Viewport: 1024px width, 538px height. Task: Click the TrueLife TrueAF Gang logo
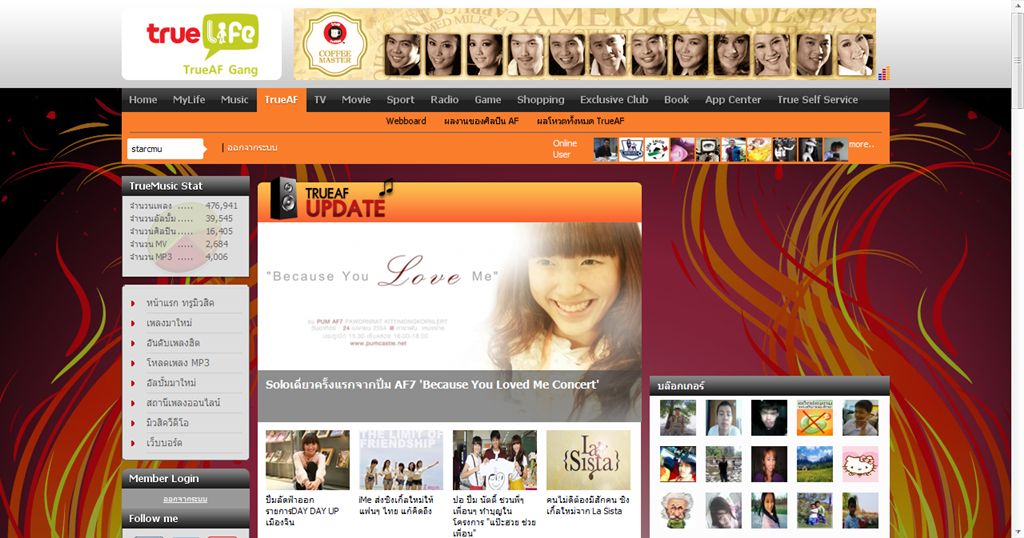[x=201, y=44]
